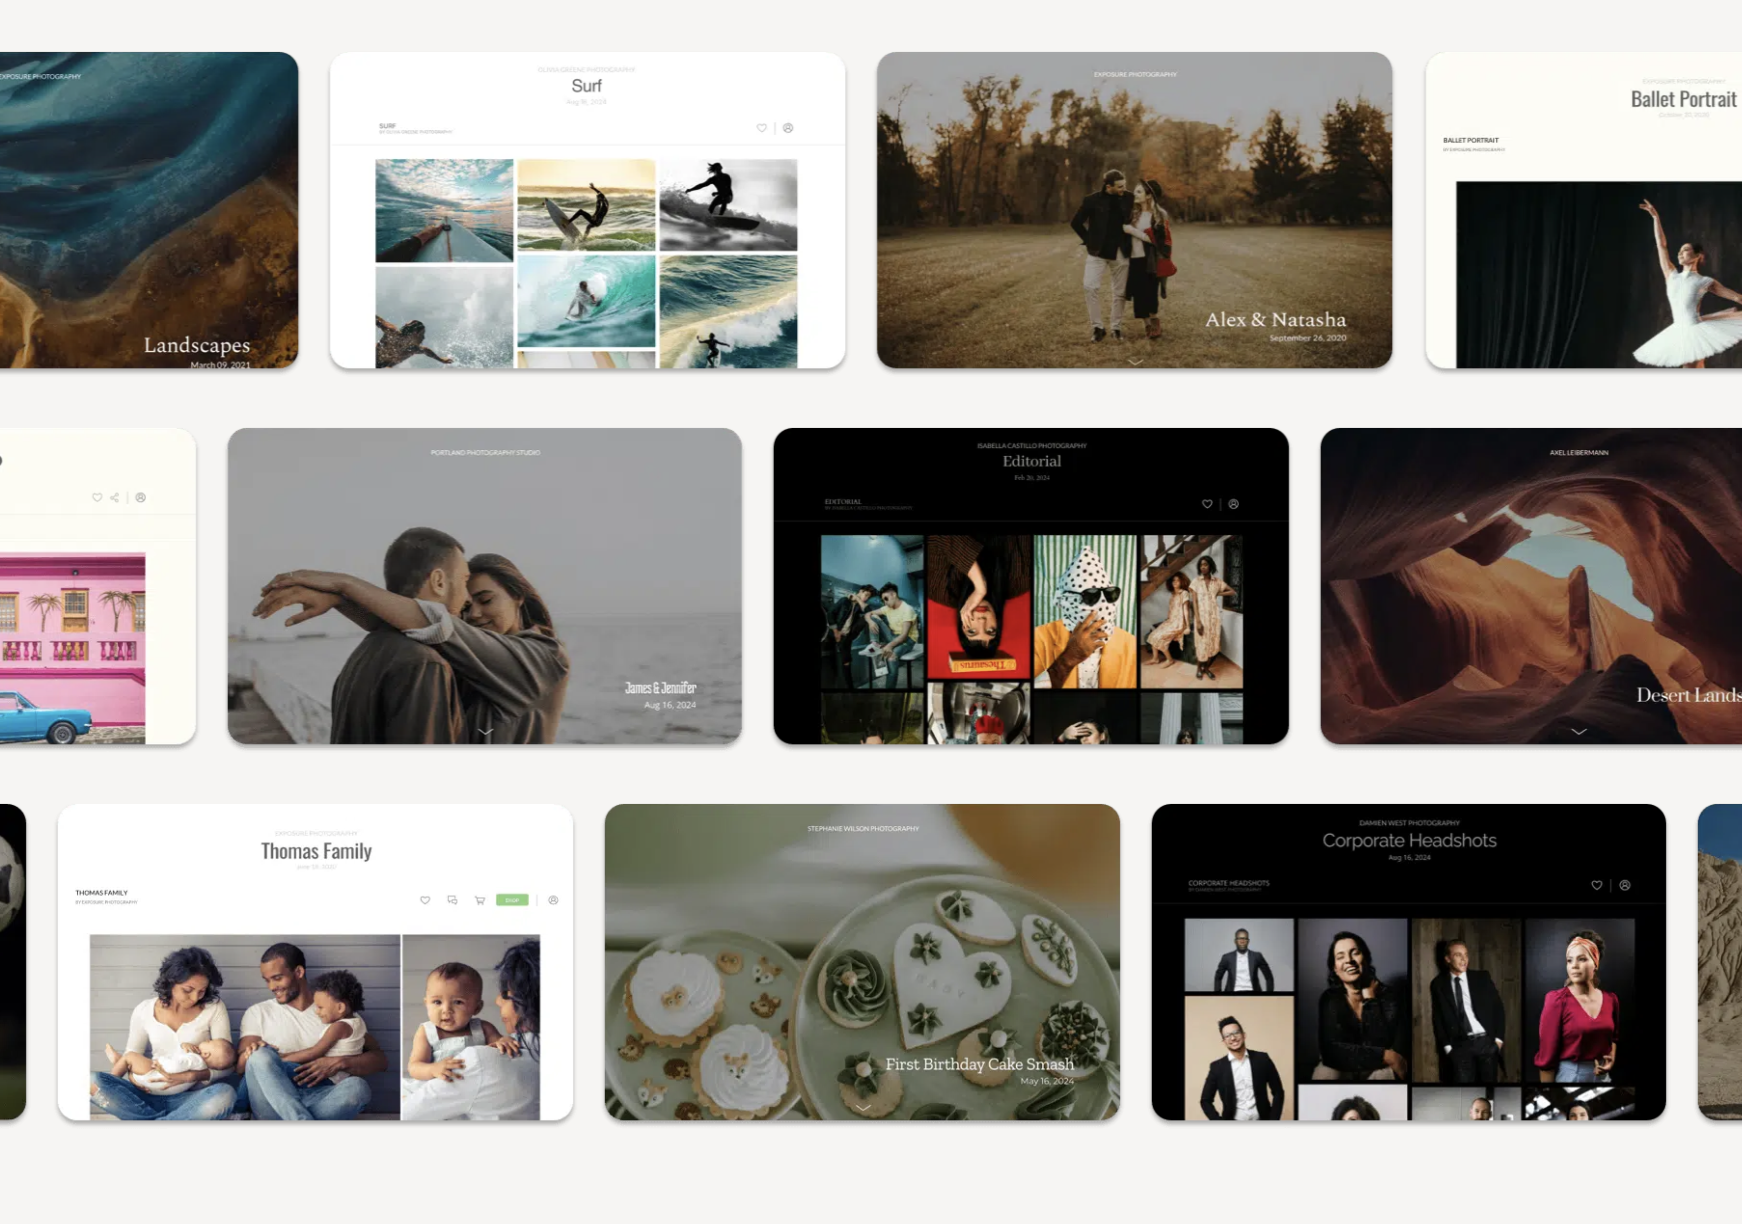Open the cart icon in Thomas Family gallery
Screen dimensions: 1742x1224
pyautogui.click(x=480, y=900)
